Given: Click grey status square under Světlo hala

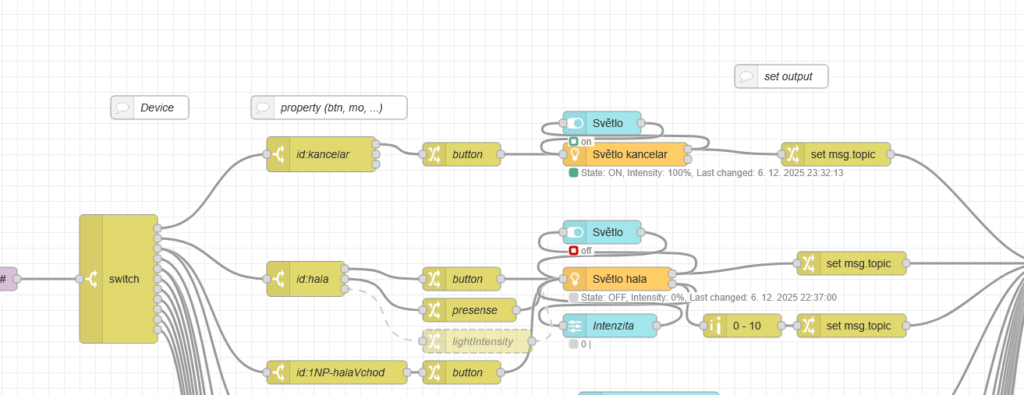Looking at the screenshot, I should 573,297.
